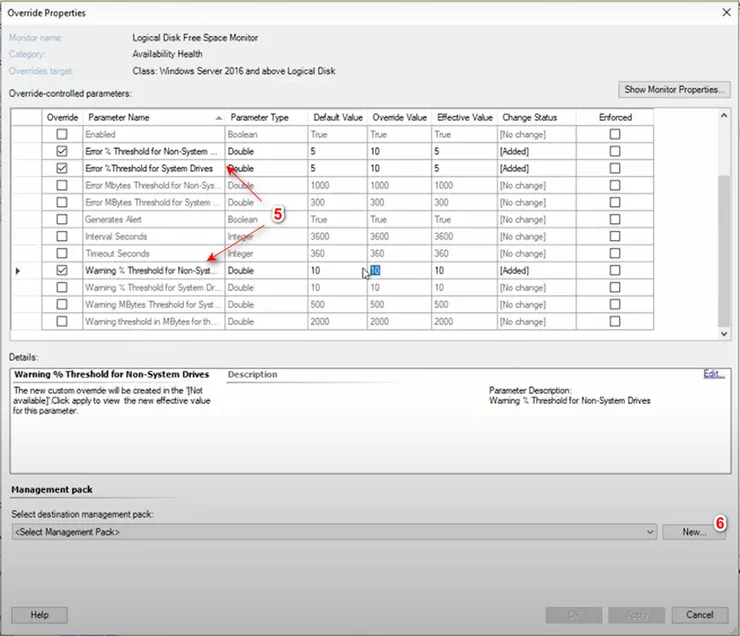This screenshot has width=740, height=636.
Task: Open the Select Management Pack dropdown
Action: [334, 532]
